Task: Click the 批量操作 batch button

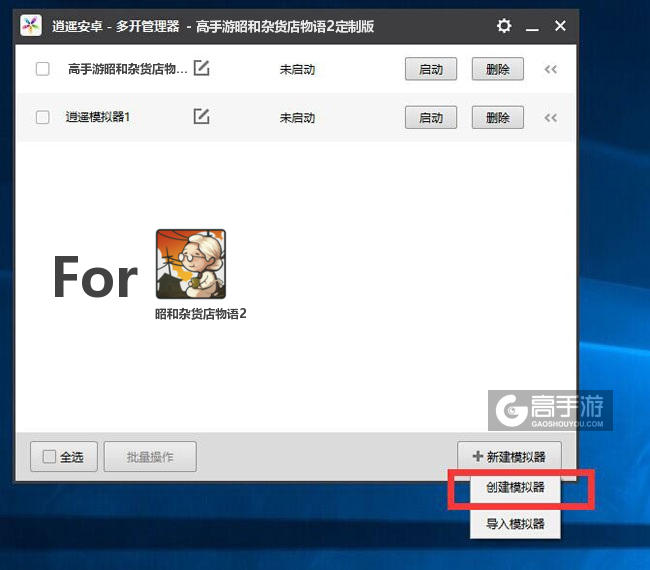Action: click(150, 457)
